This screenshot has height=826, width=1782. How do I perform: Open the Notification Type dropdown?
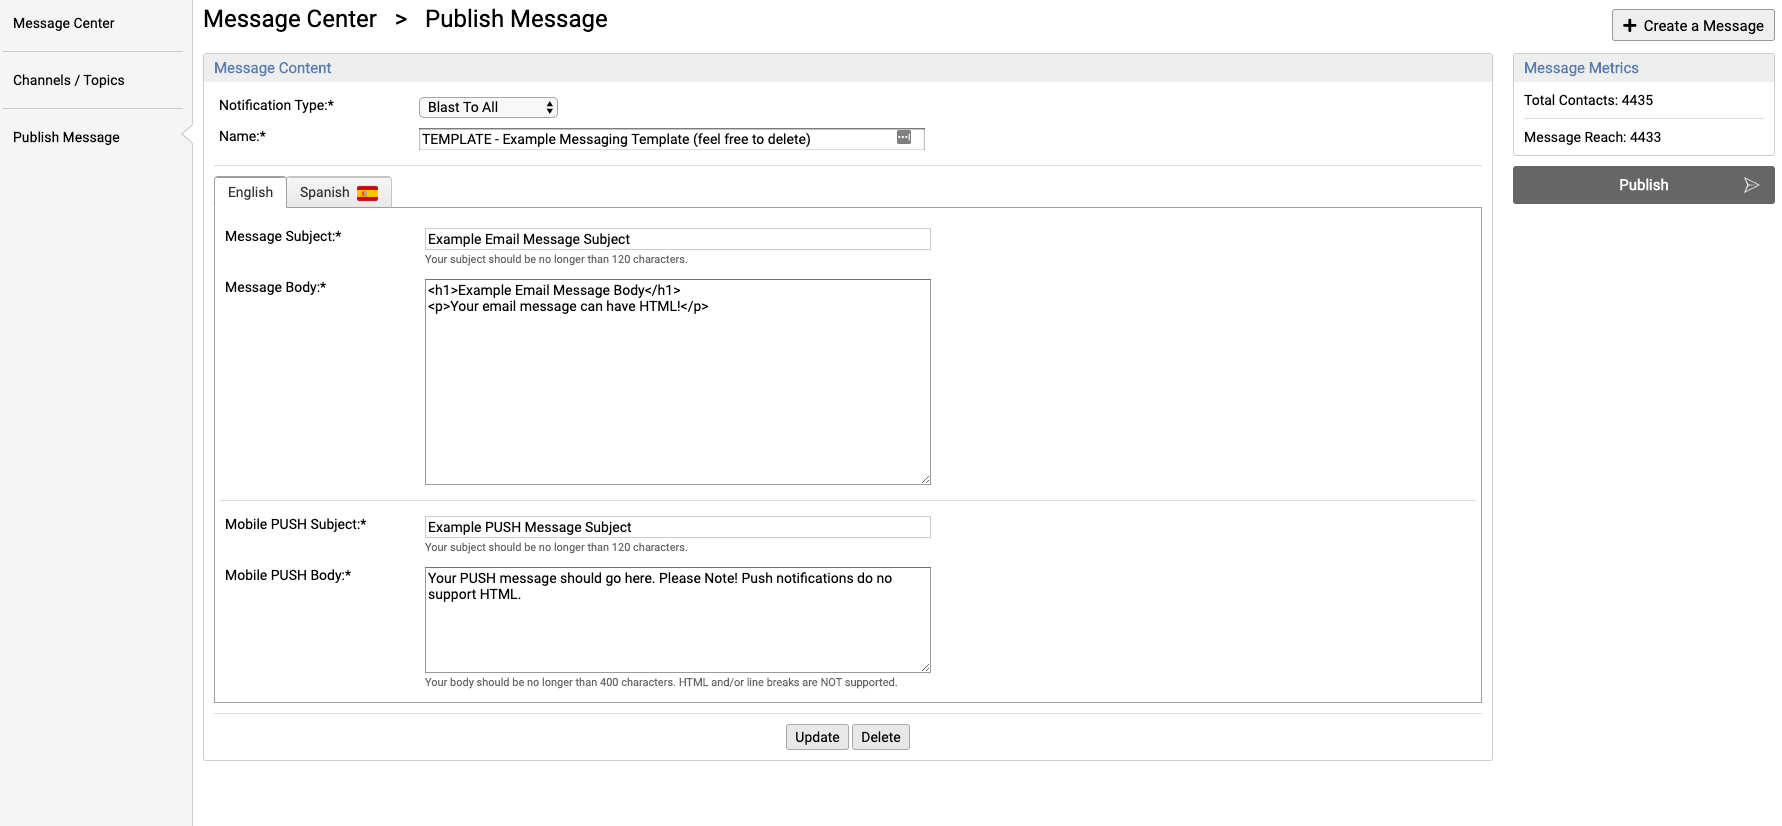(488, 107)
